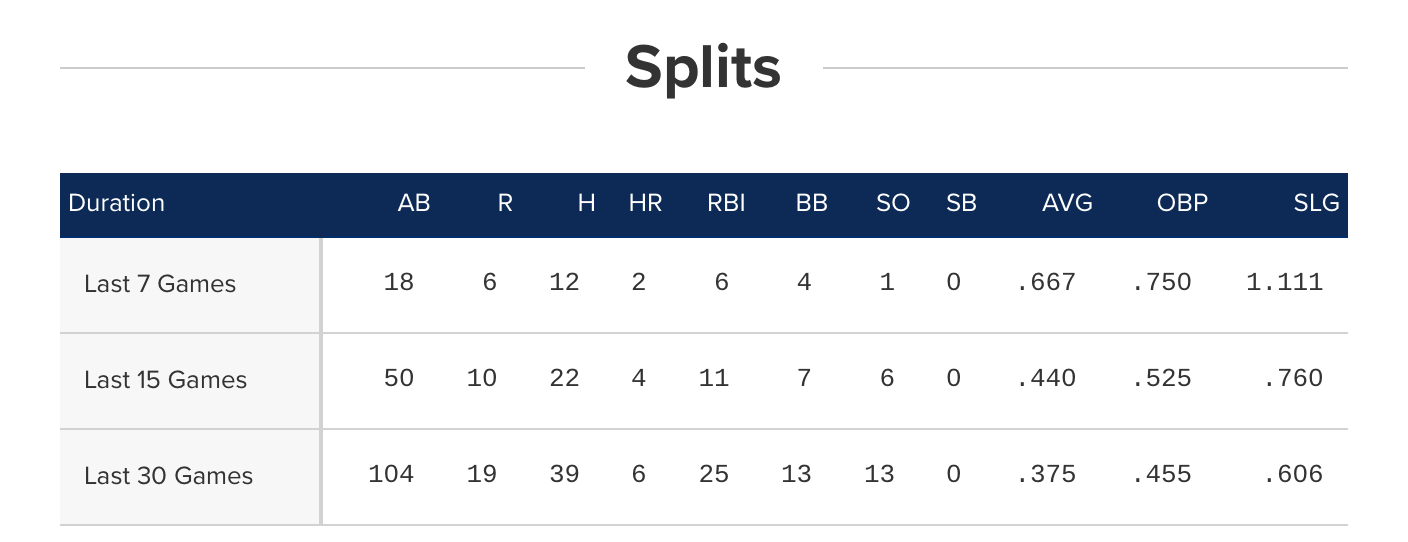Click the 104 at-bats value

coord(391,475)
